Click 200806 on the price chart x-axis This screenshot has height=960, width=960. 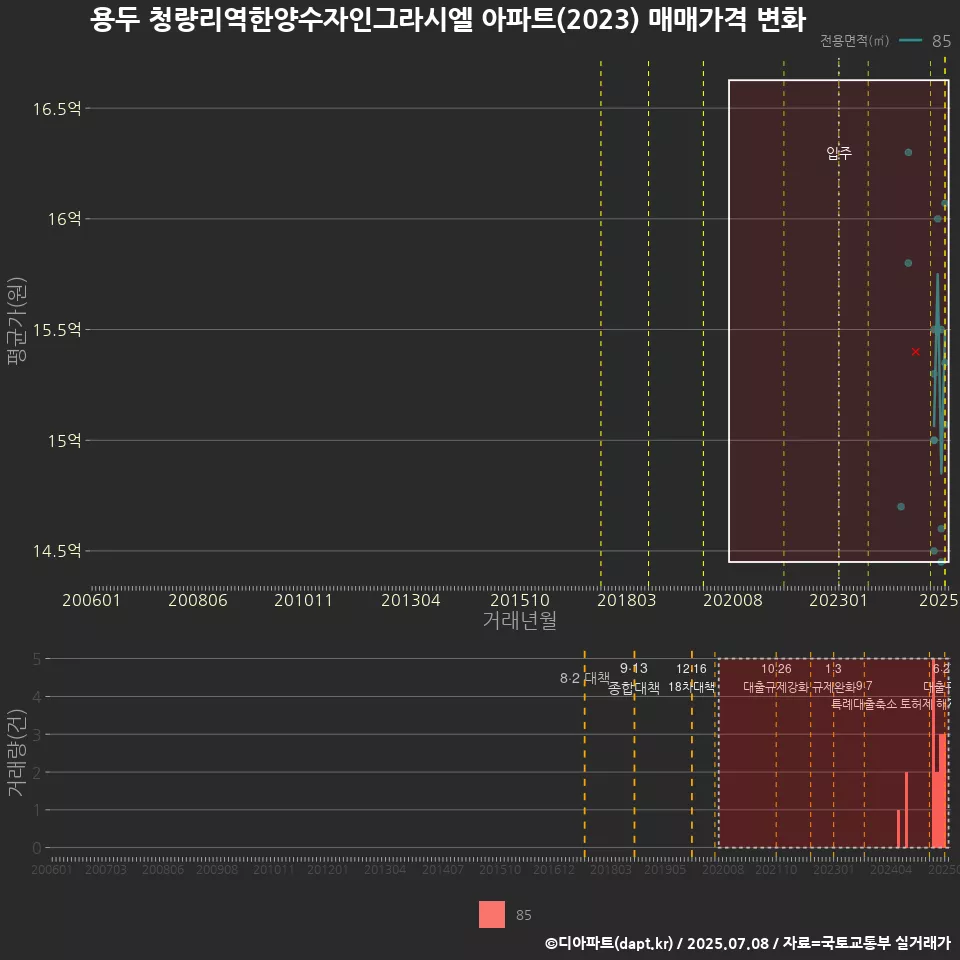(x=198, y=600)
